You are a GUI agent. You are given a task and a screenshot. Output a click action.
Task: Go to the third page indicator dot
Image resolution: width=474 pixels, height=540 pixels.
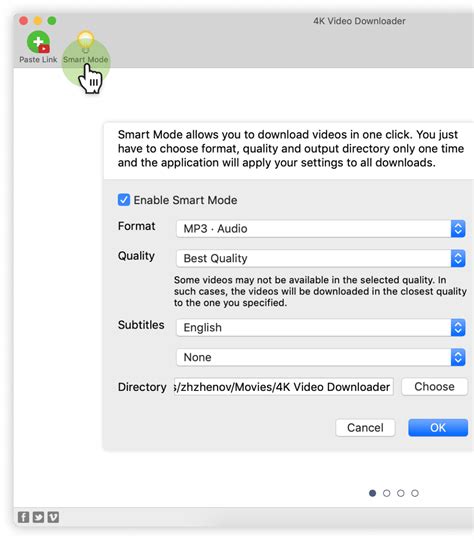pyautogui.click(x=401, y=493)
